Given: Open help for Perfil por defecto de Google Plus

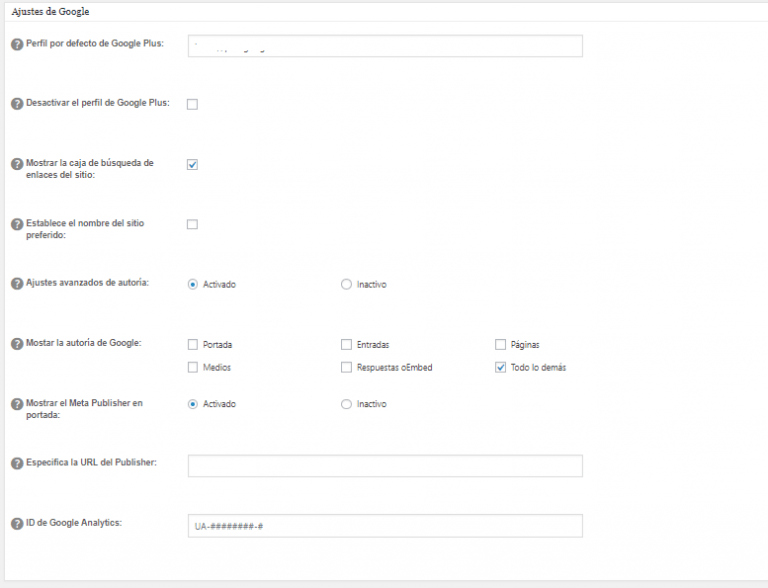Looking at the screenshot, I should click(x=17, y=45).
